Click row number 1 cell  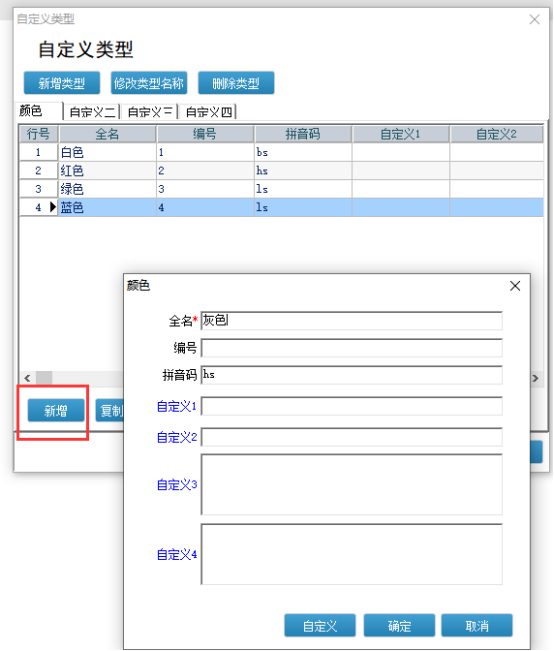point(38,152)
